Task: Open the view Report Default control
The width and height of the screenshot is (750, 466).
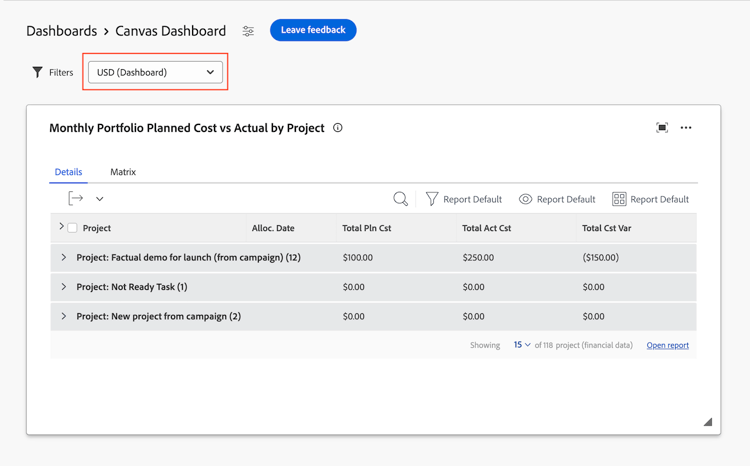Action: (x=556, y=199)
